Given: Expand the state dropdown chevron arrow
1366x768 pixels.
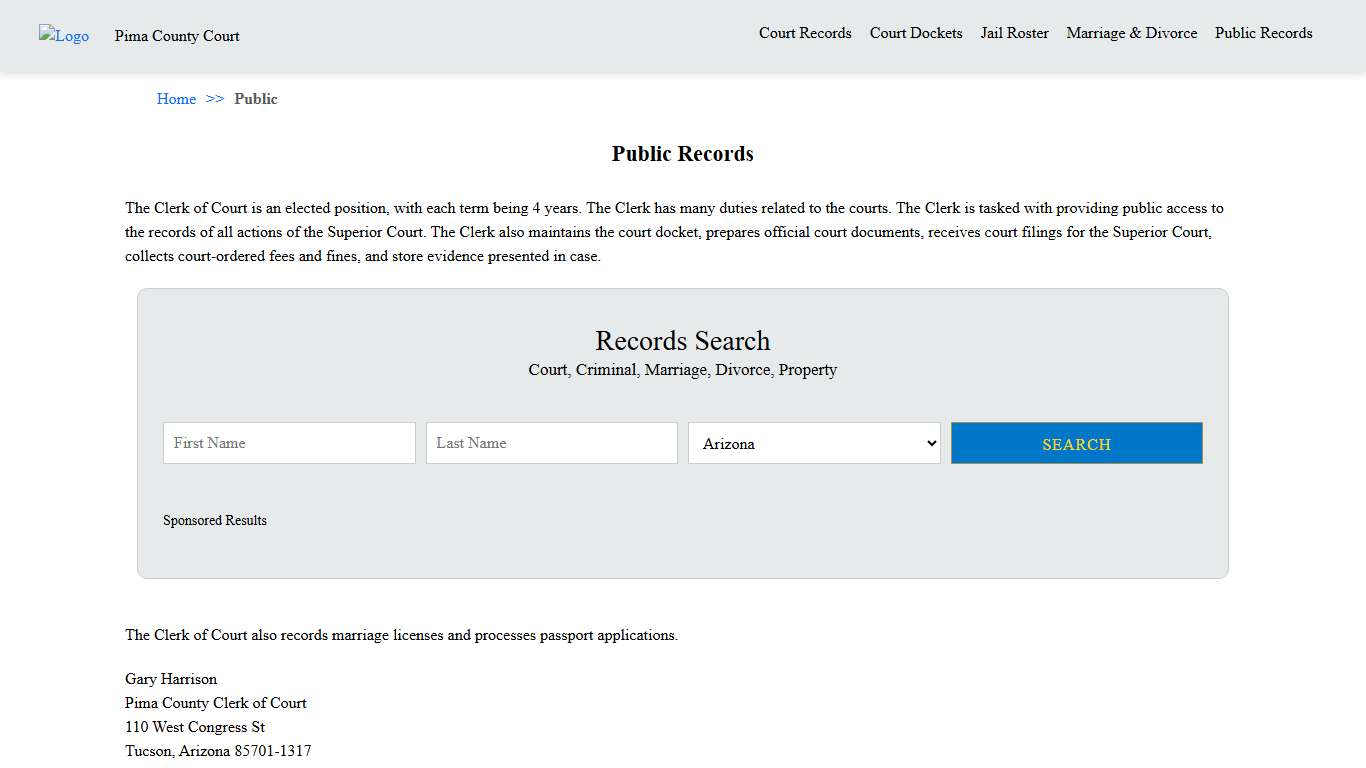Looking at the screenshot, I should coord(929,443).
